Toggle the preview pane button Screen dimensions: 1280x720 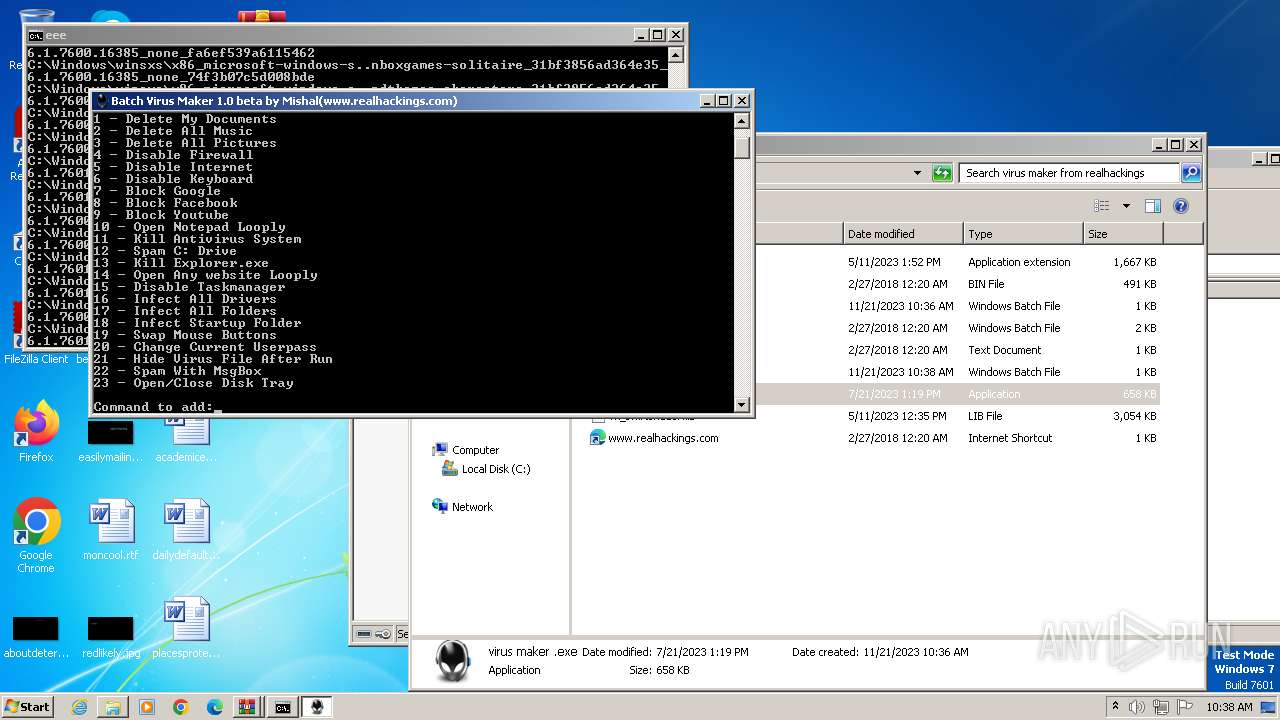[x=1153, y=206]
